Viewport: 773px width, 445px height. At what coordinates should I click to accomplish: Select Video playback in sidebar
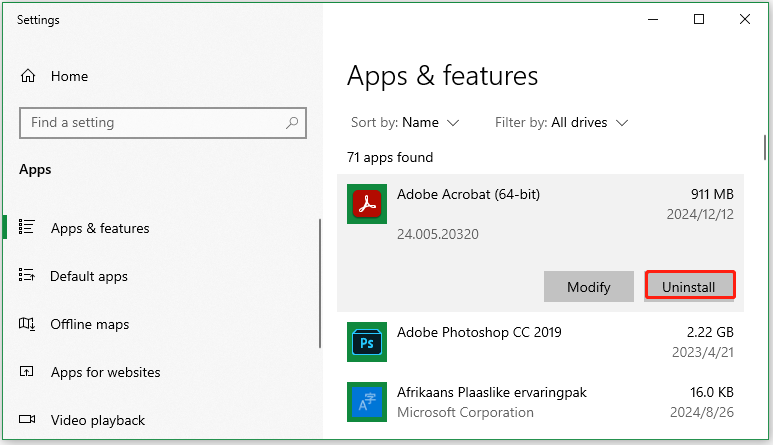[x=97, y=420]
